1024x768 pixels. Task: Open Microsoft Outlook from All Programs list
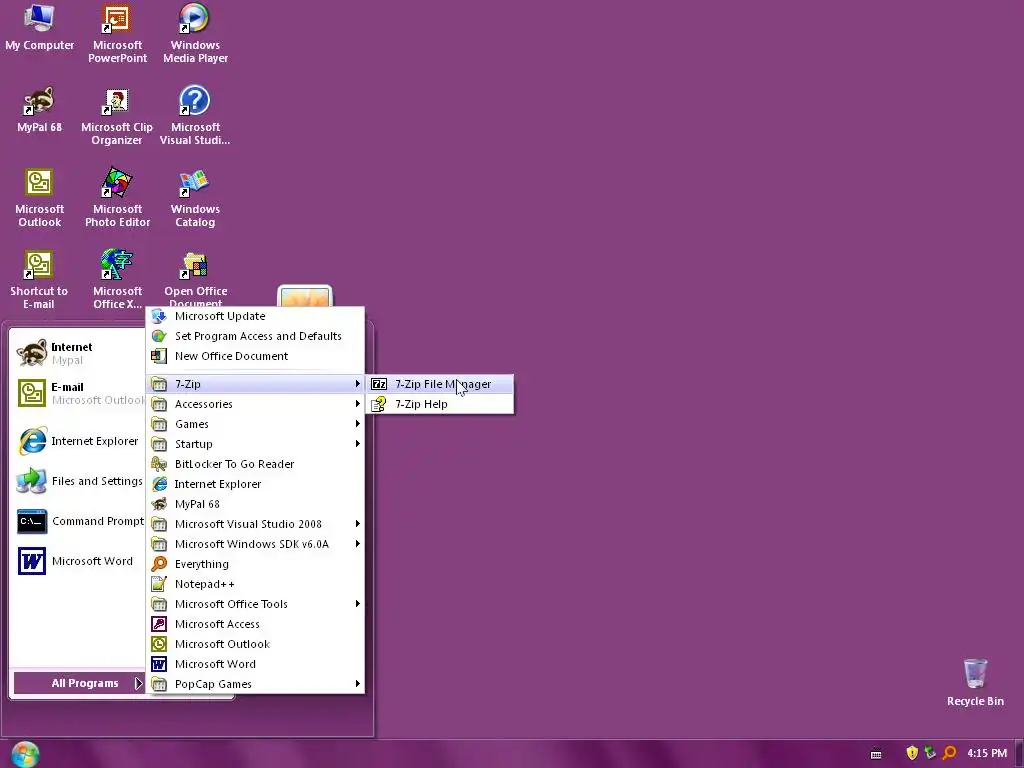256,644
